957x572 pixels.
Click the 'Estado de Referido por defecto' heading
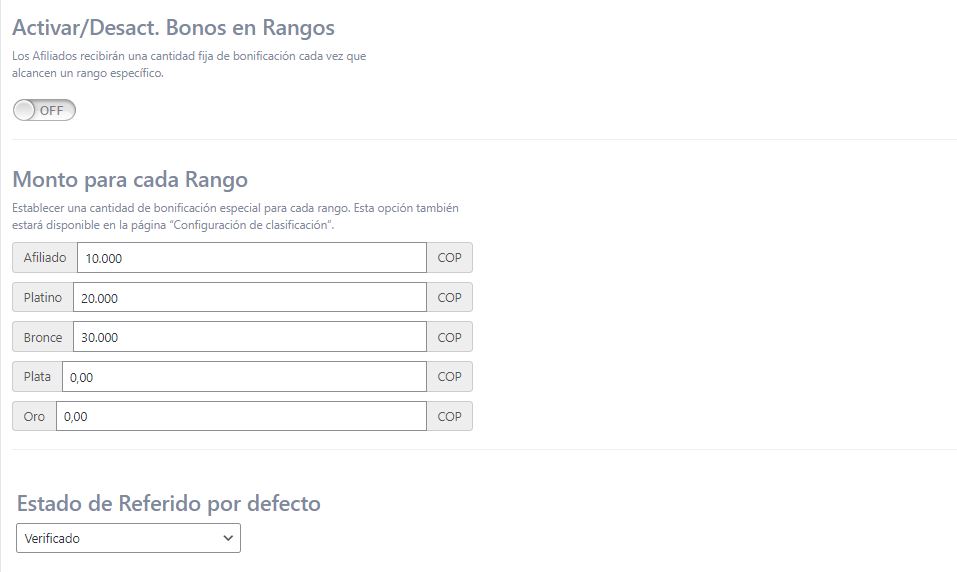pos(169,503)
